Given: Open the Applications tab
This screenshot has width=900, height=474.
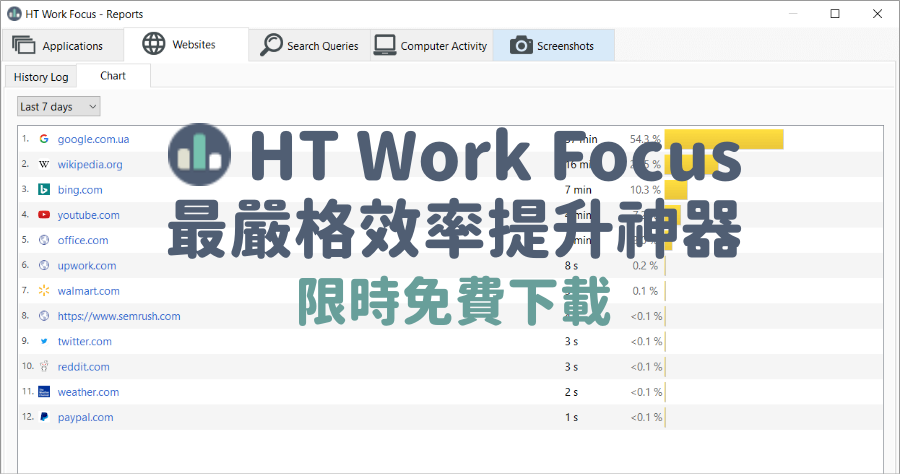Looking at the screenshot, I should coord(63,45).
